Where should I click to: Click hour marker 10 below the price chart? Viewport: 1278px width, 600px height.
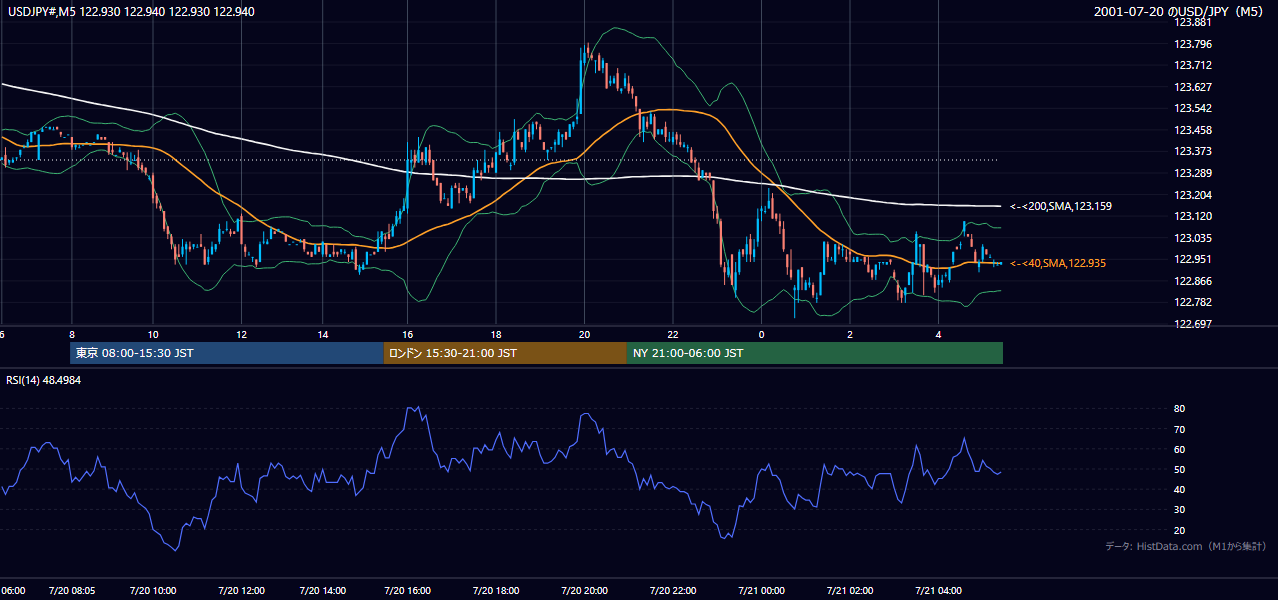click(x=152, y=334)
